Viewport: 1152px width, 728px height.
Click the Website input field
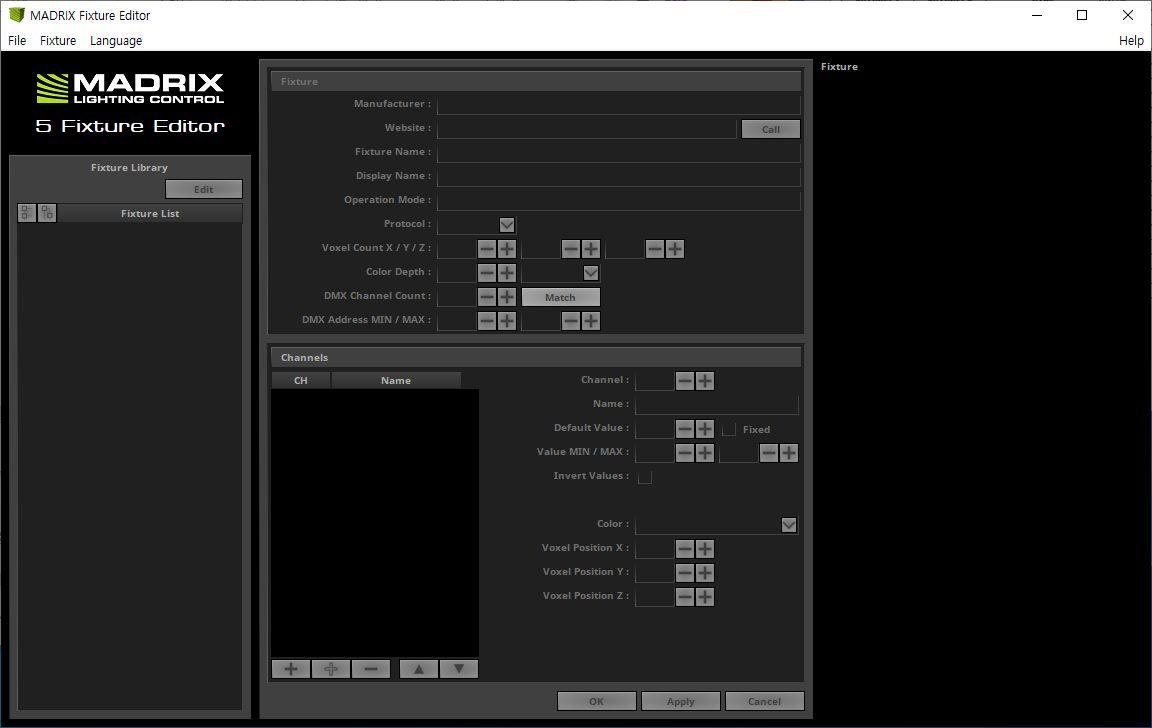pyautogui.click(x=586, y=129)
